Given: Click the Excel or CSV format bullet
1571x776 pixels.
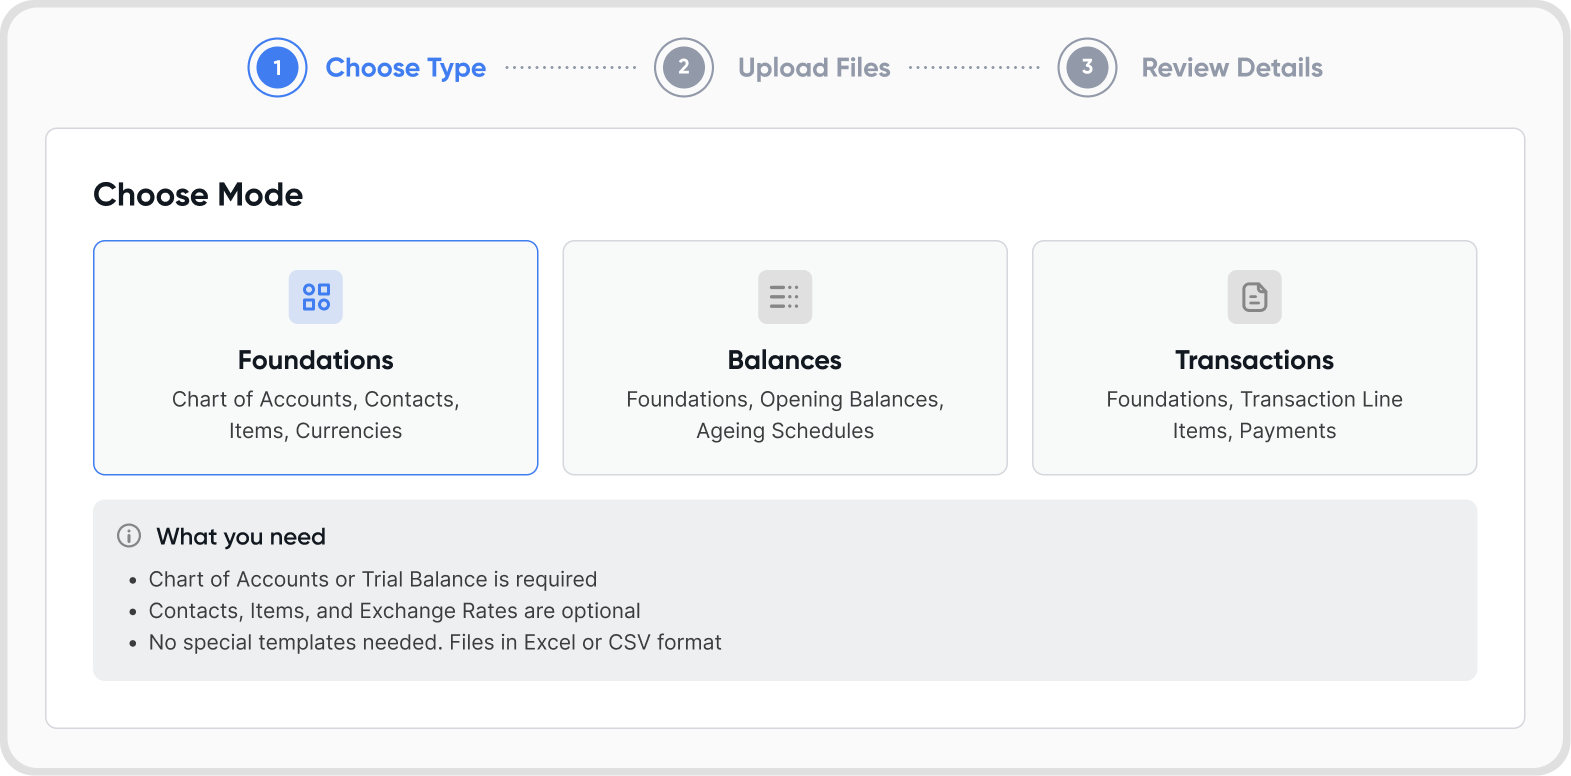Looking at the screenshot, I should click(x=435, y=643).
